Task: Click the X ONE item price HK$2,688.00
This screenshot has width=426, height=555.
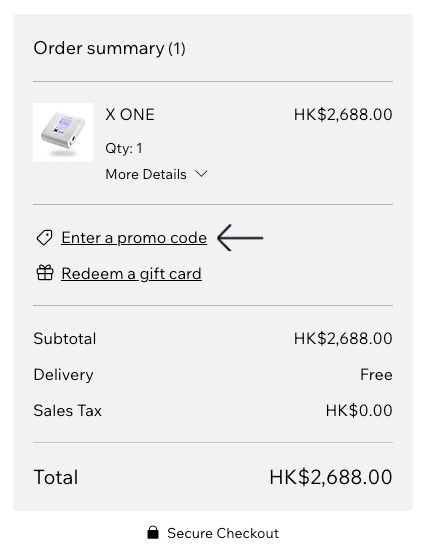Action: [x=343, y=115]
